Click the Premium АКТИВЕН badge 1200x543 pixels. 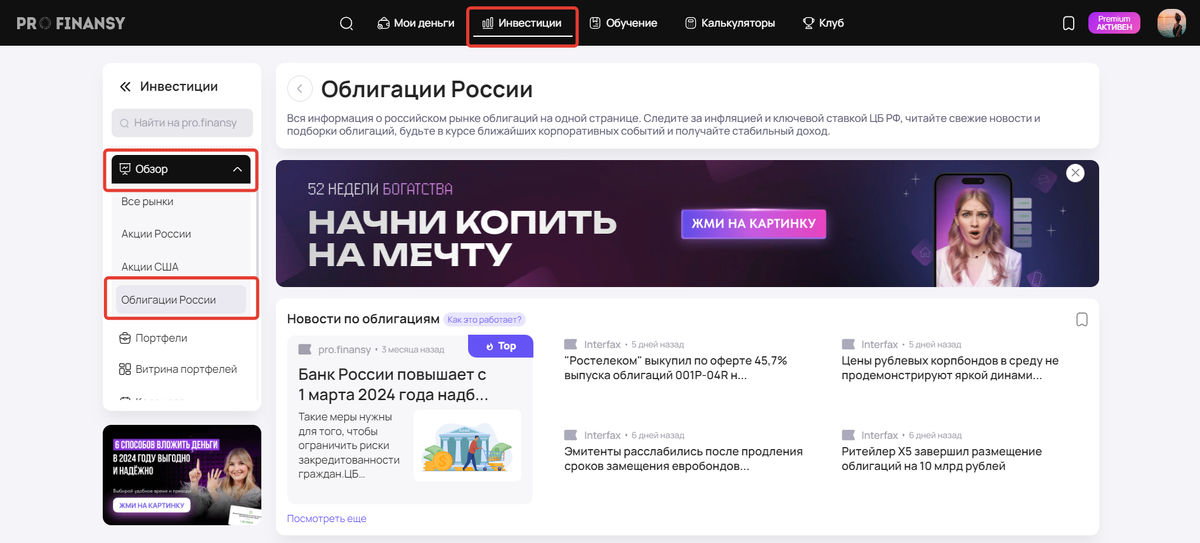pyautogui.click(x=1114, y=23)
